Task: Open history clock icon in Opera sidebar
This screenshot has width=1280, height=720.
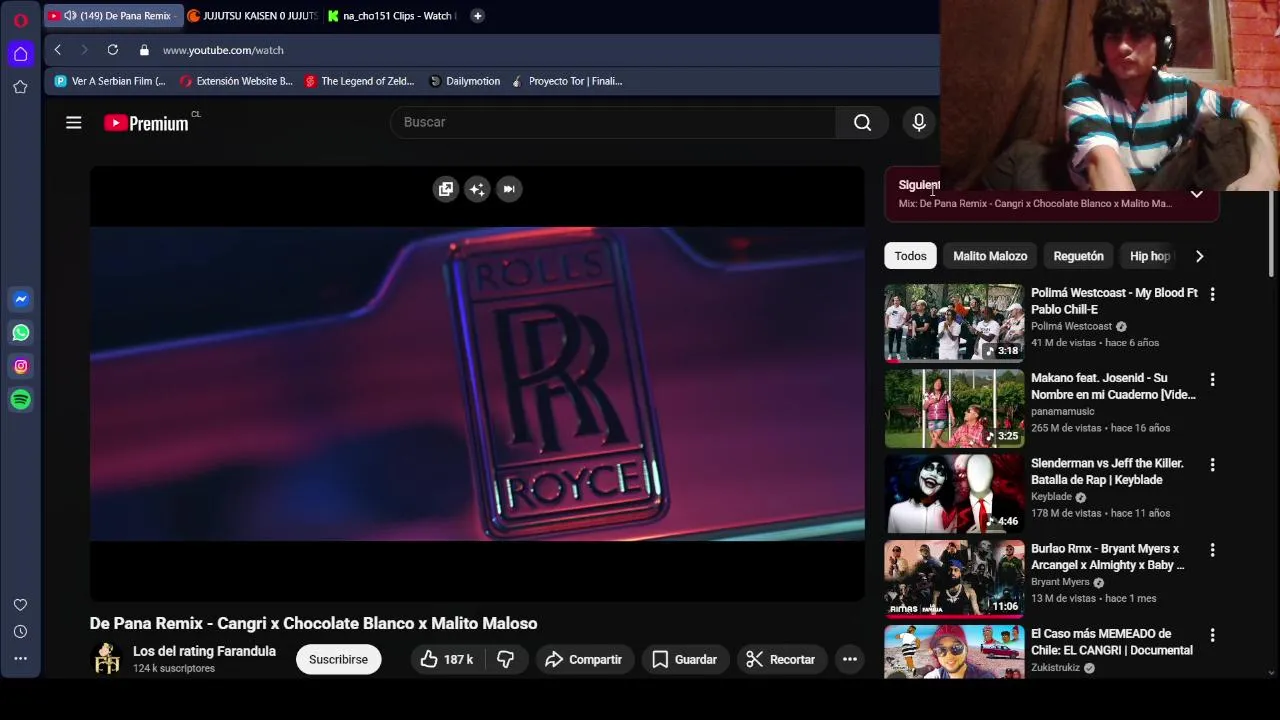Action: pos(20,632)
